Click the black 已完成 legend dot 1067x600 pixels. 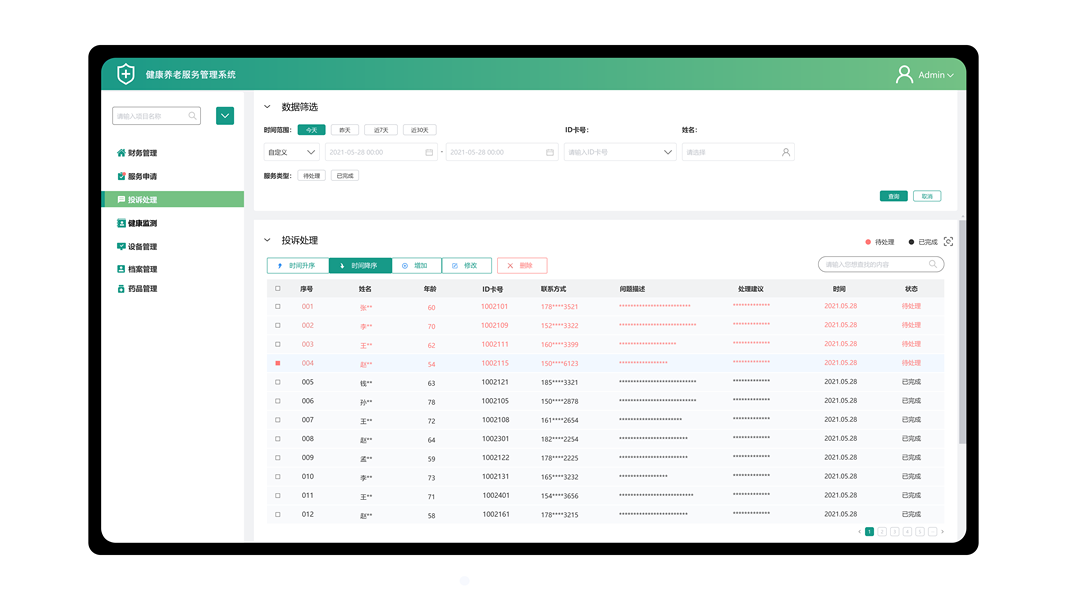point(911,241)
